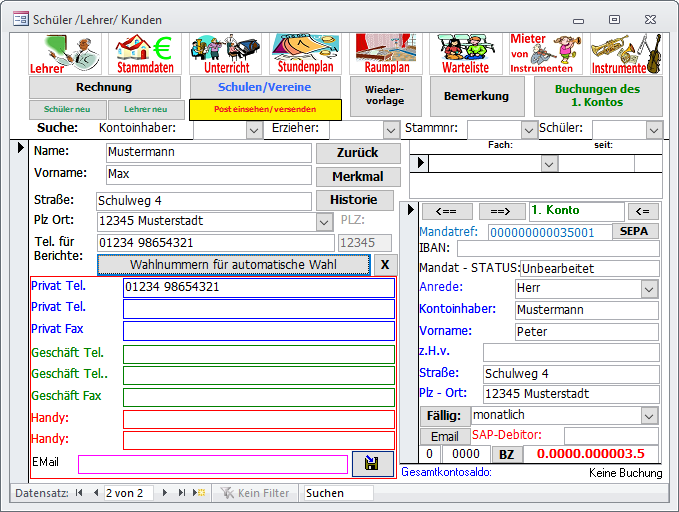Open the Anrede dropdown
This screenshot has width=679, height=512.
click(649, 288)
